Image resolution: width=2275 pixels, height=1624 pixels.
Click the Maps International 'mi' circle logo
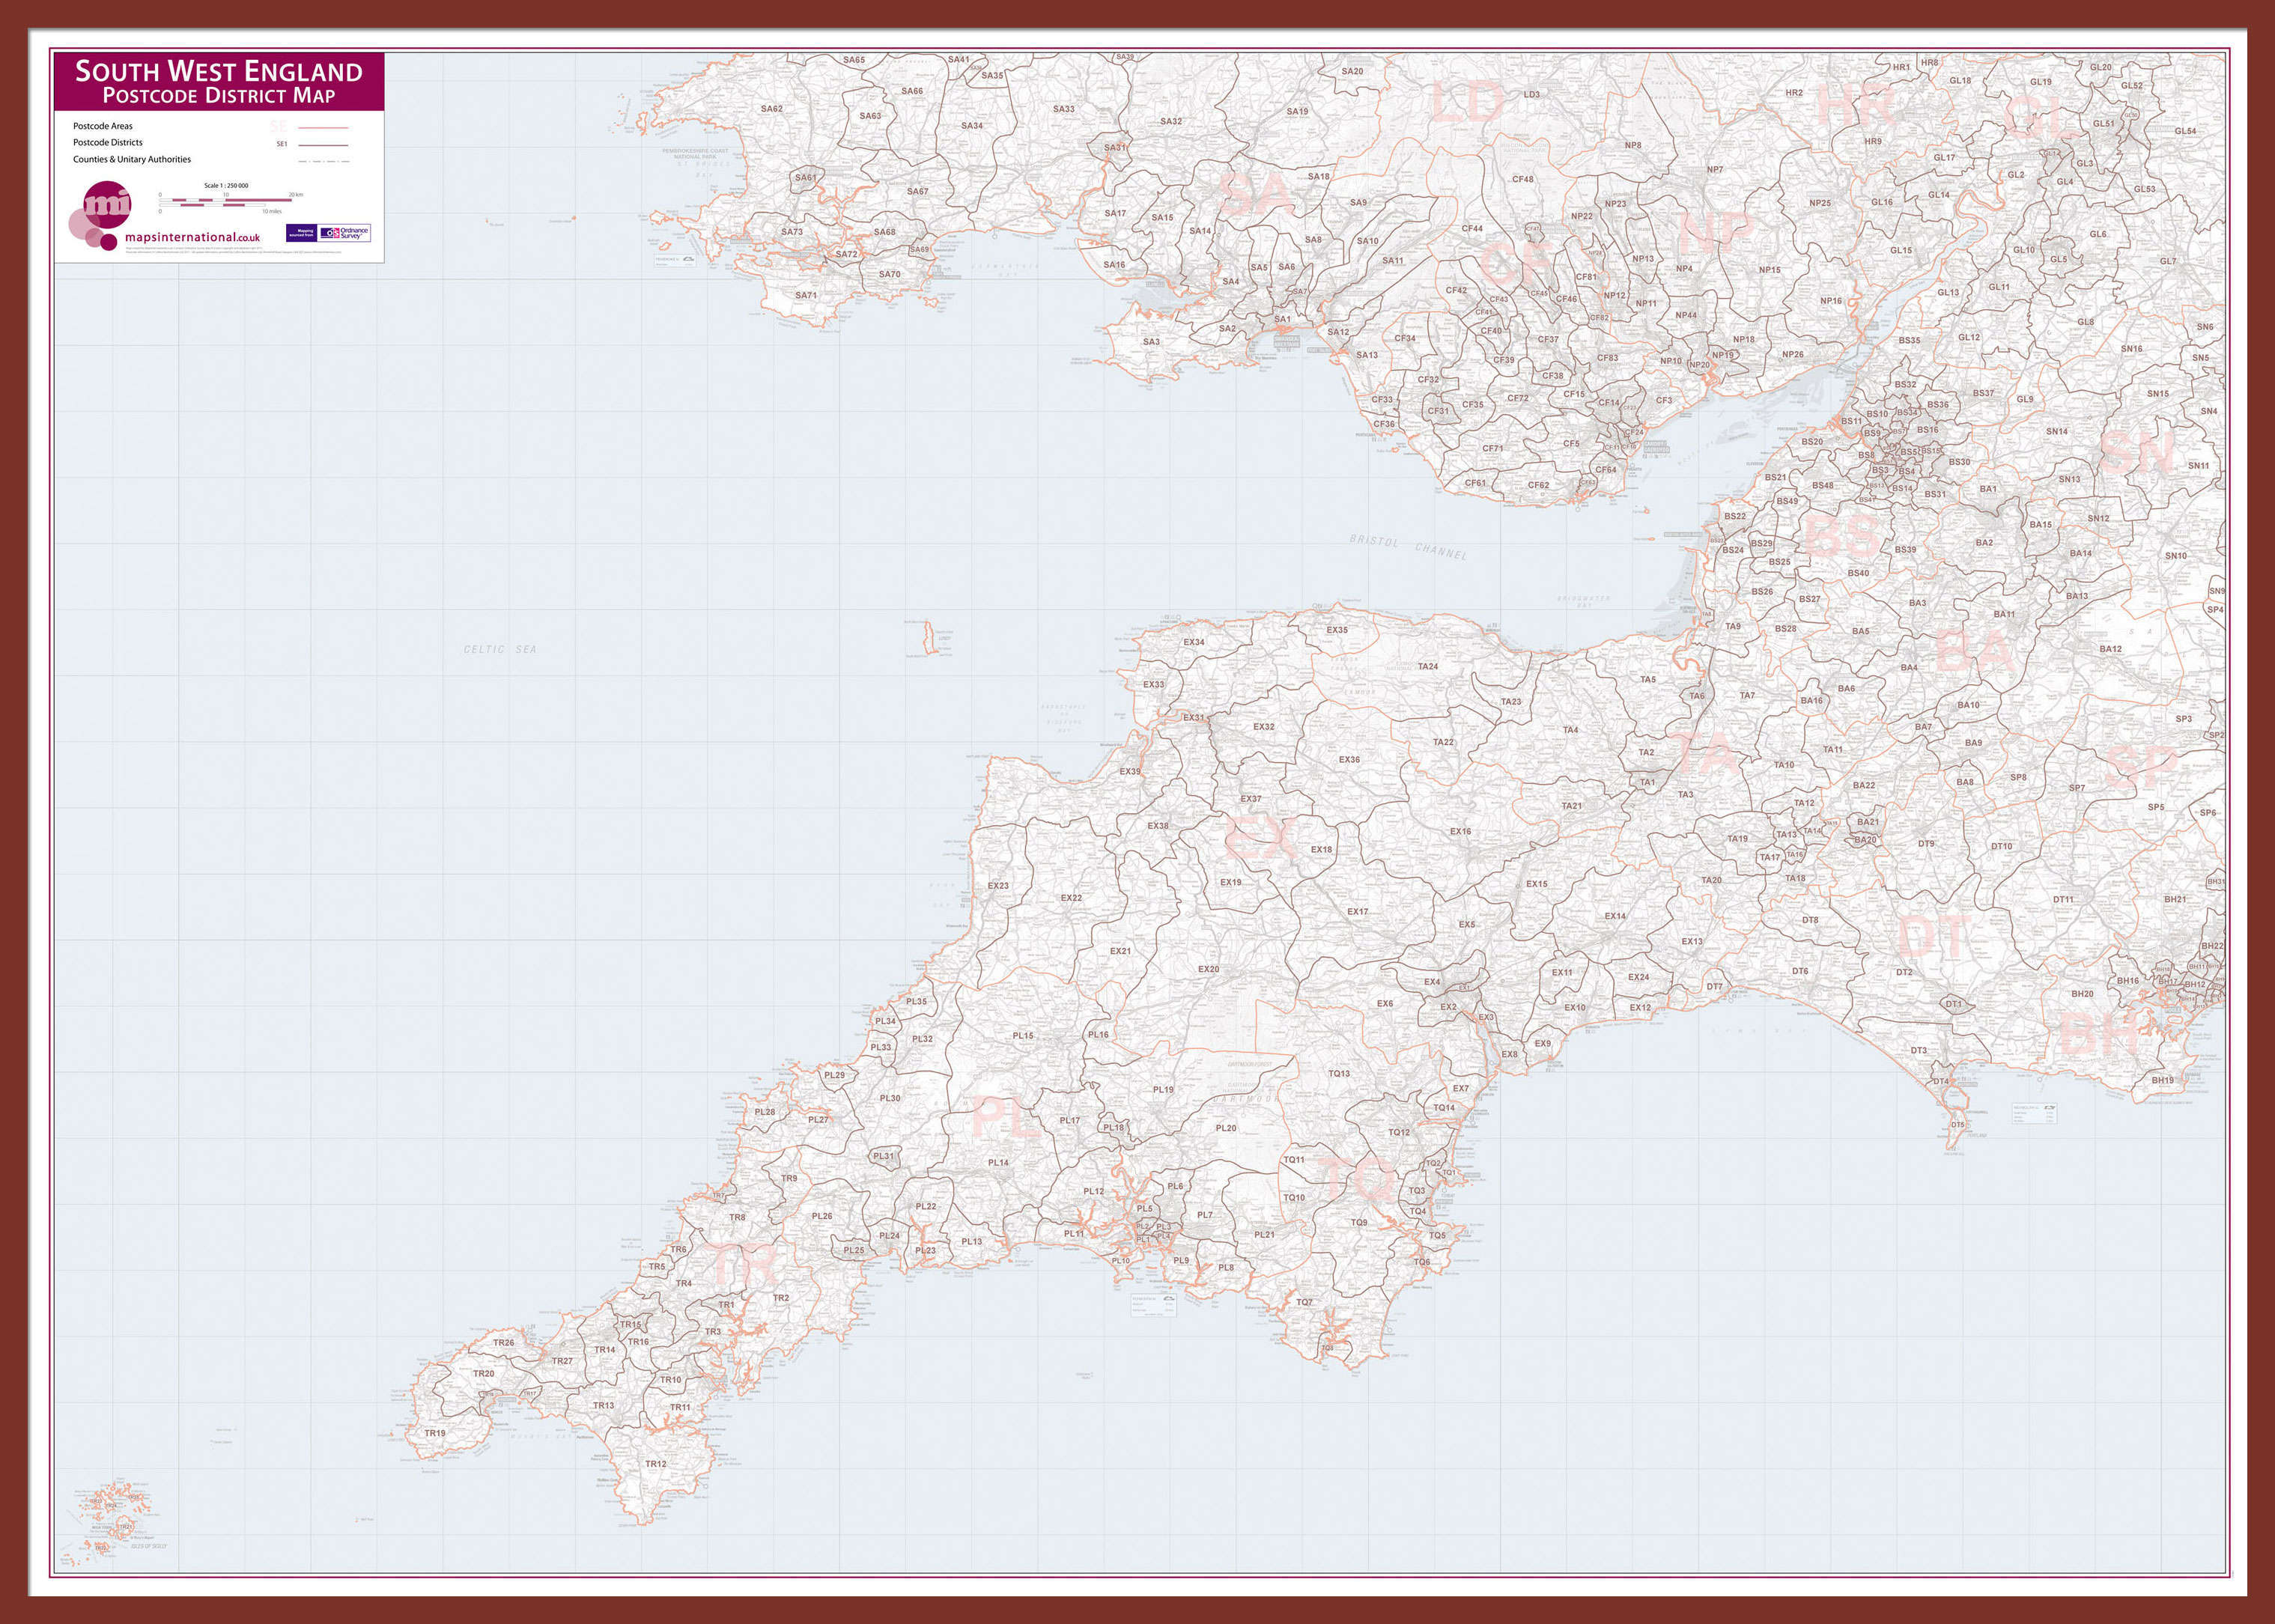[107, 206]
